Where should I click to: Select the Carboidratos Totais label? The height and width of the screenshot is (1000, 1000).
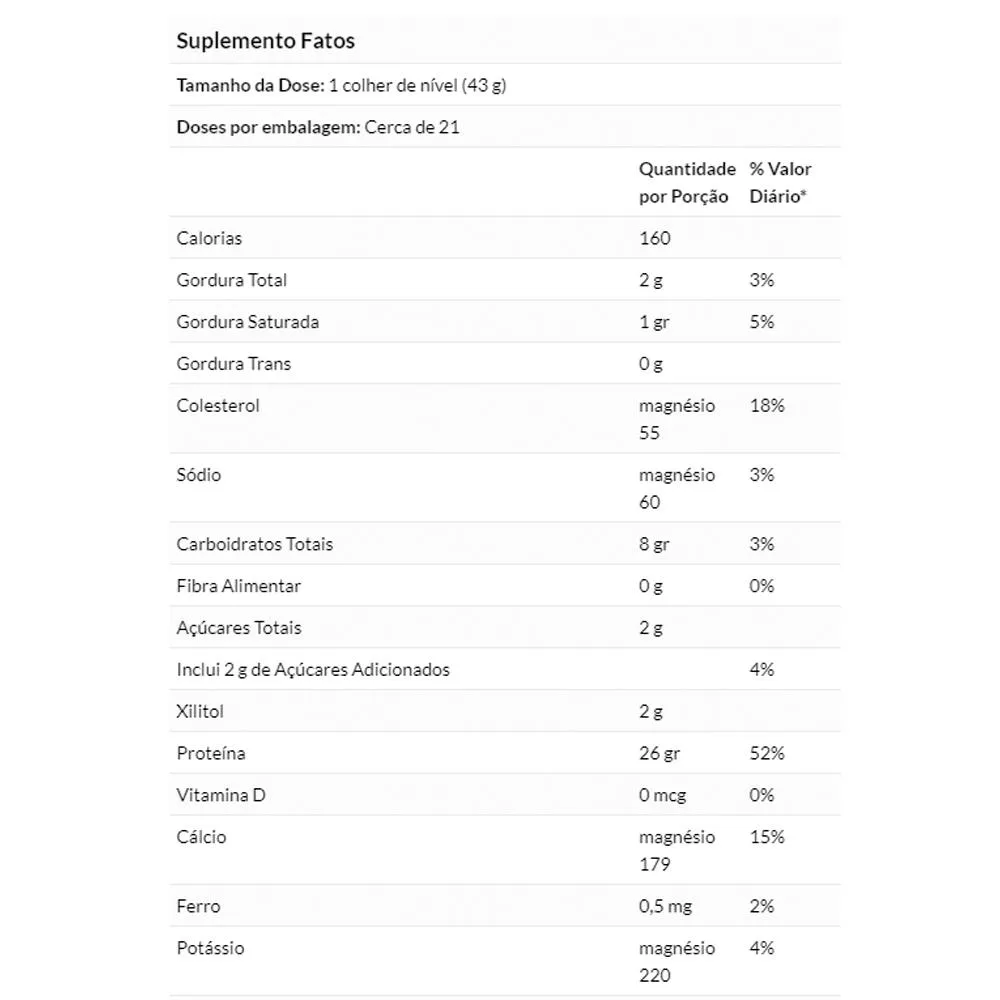pos(254,544)
